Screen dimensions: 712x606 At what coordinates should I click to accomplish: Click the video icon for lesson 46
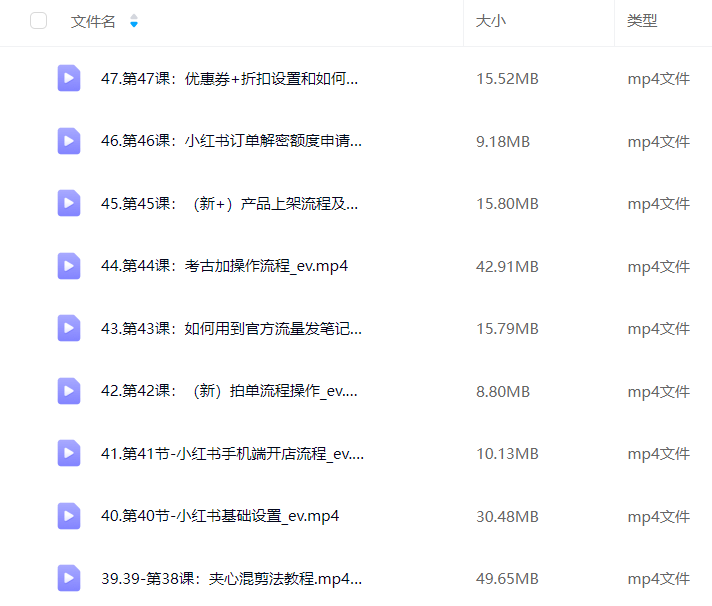69,141
